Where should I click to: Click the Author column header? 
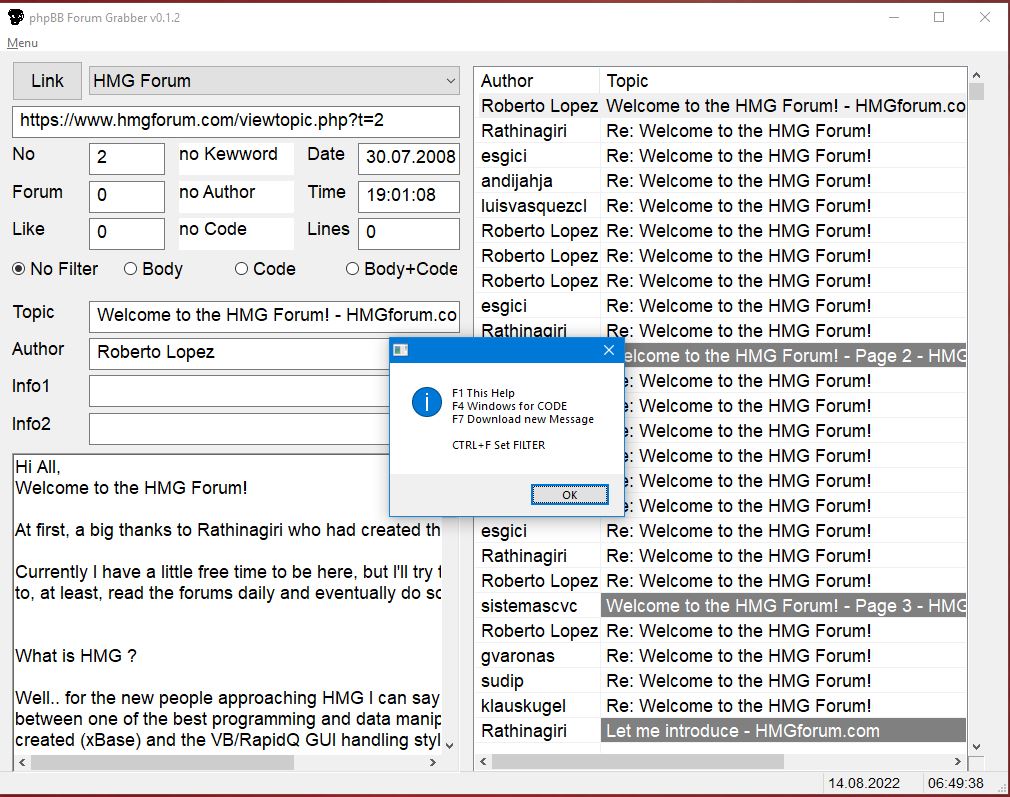538,81
